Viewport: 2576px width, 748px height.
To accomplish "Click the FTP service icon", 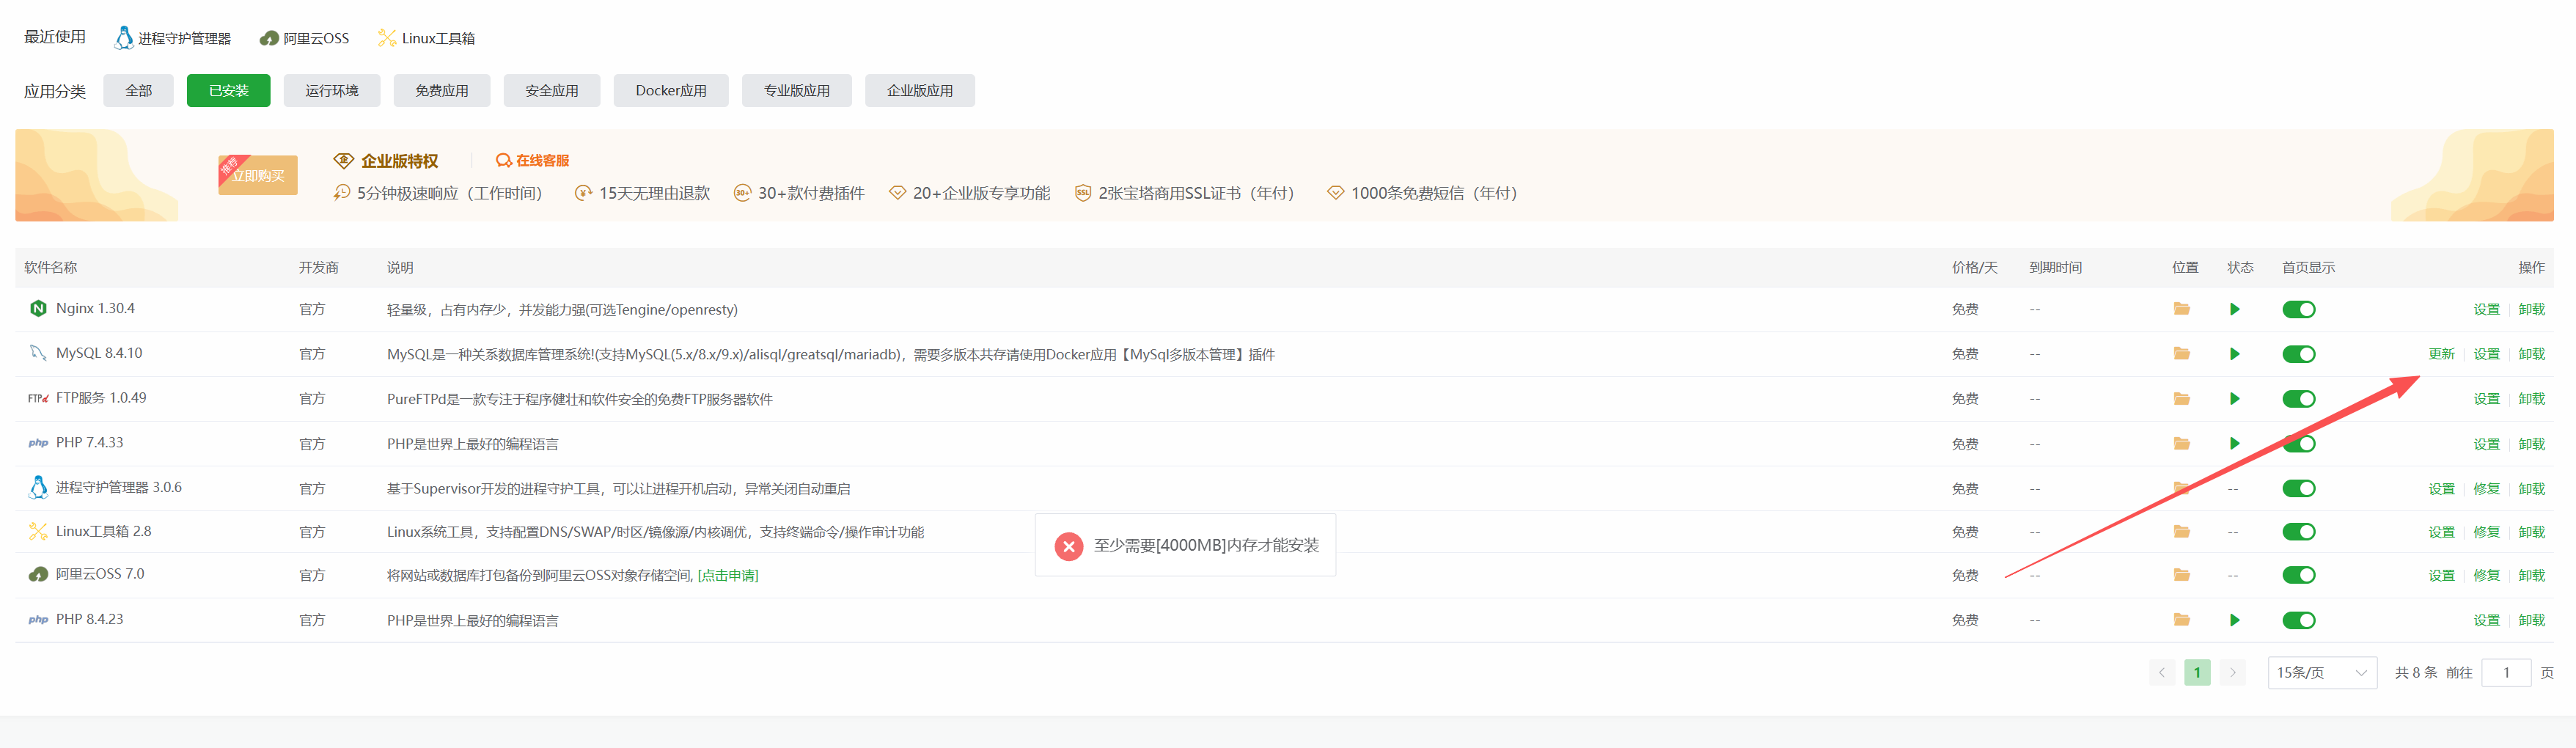I will pyautogui.click(x=38, y=398).
